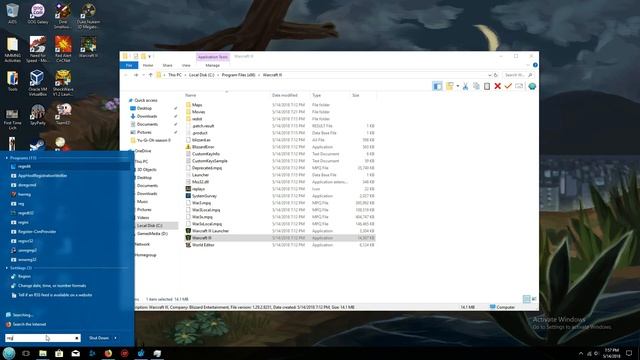Open the ShockWave launcher desktop shortcut
Viewport: 640px width, 360px height.
pyautogui.click(x=63, y=82)
